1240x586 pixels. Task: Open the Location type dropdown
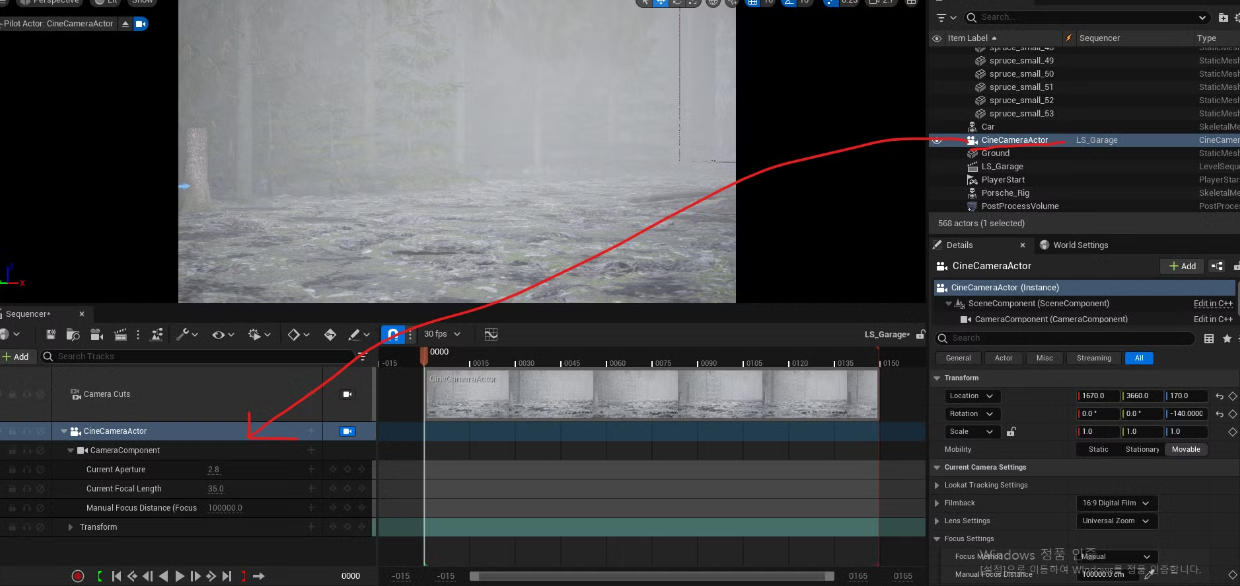(x=972, y=396)
